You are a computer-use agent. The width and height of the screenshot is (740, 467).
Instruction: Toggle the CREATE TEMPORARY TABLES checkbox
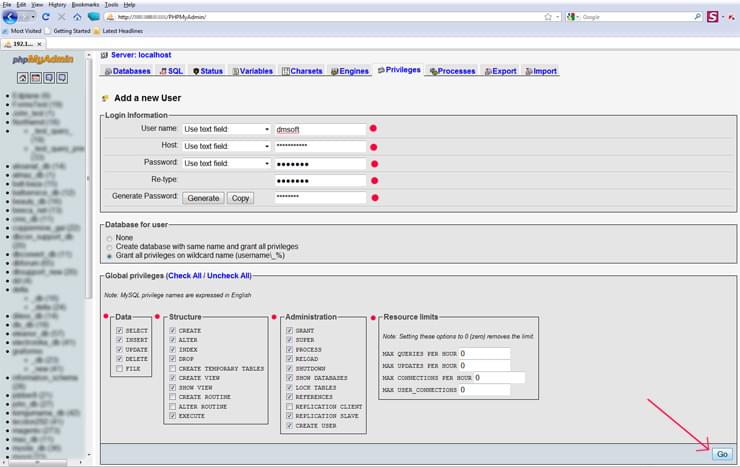tap(173, 368)
